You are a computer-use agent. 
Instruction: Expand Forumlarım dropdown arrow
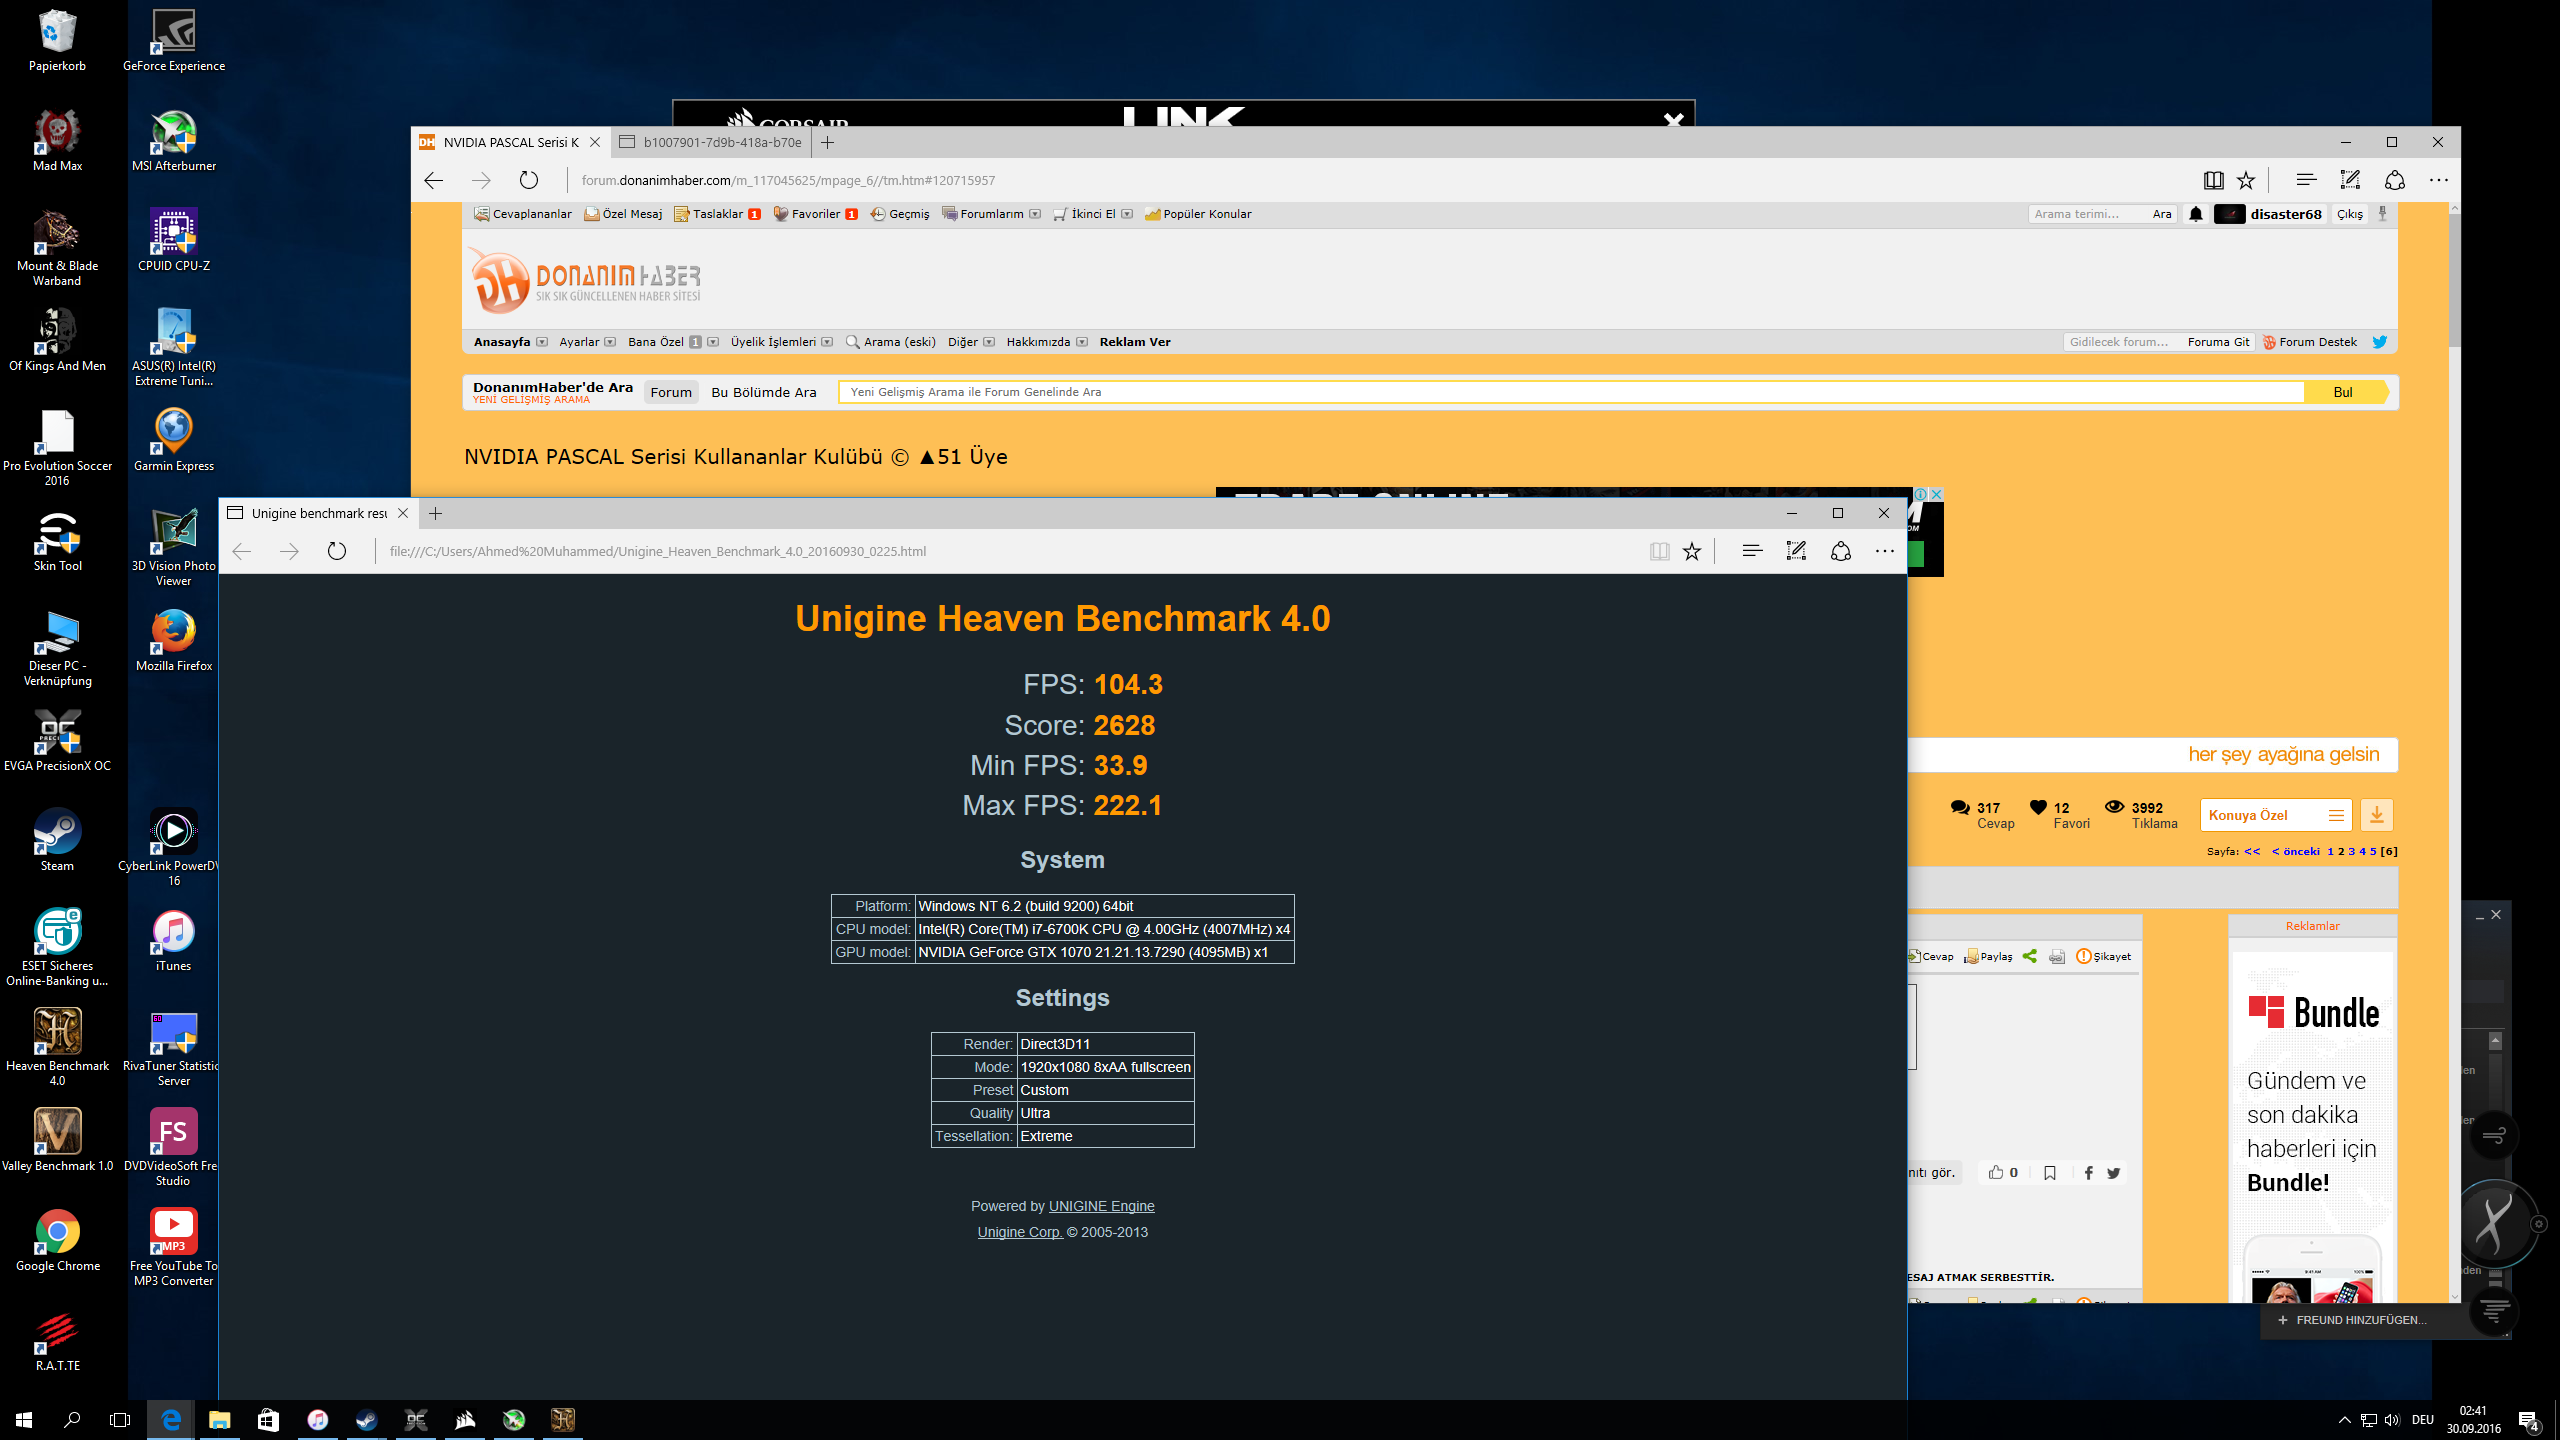[1035, 214]
